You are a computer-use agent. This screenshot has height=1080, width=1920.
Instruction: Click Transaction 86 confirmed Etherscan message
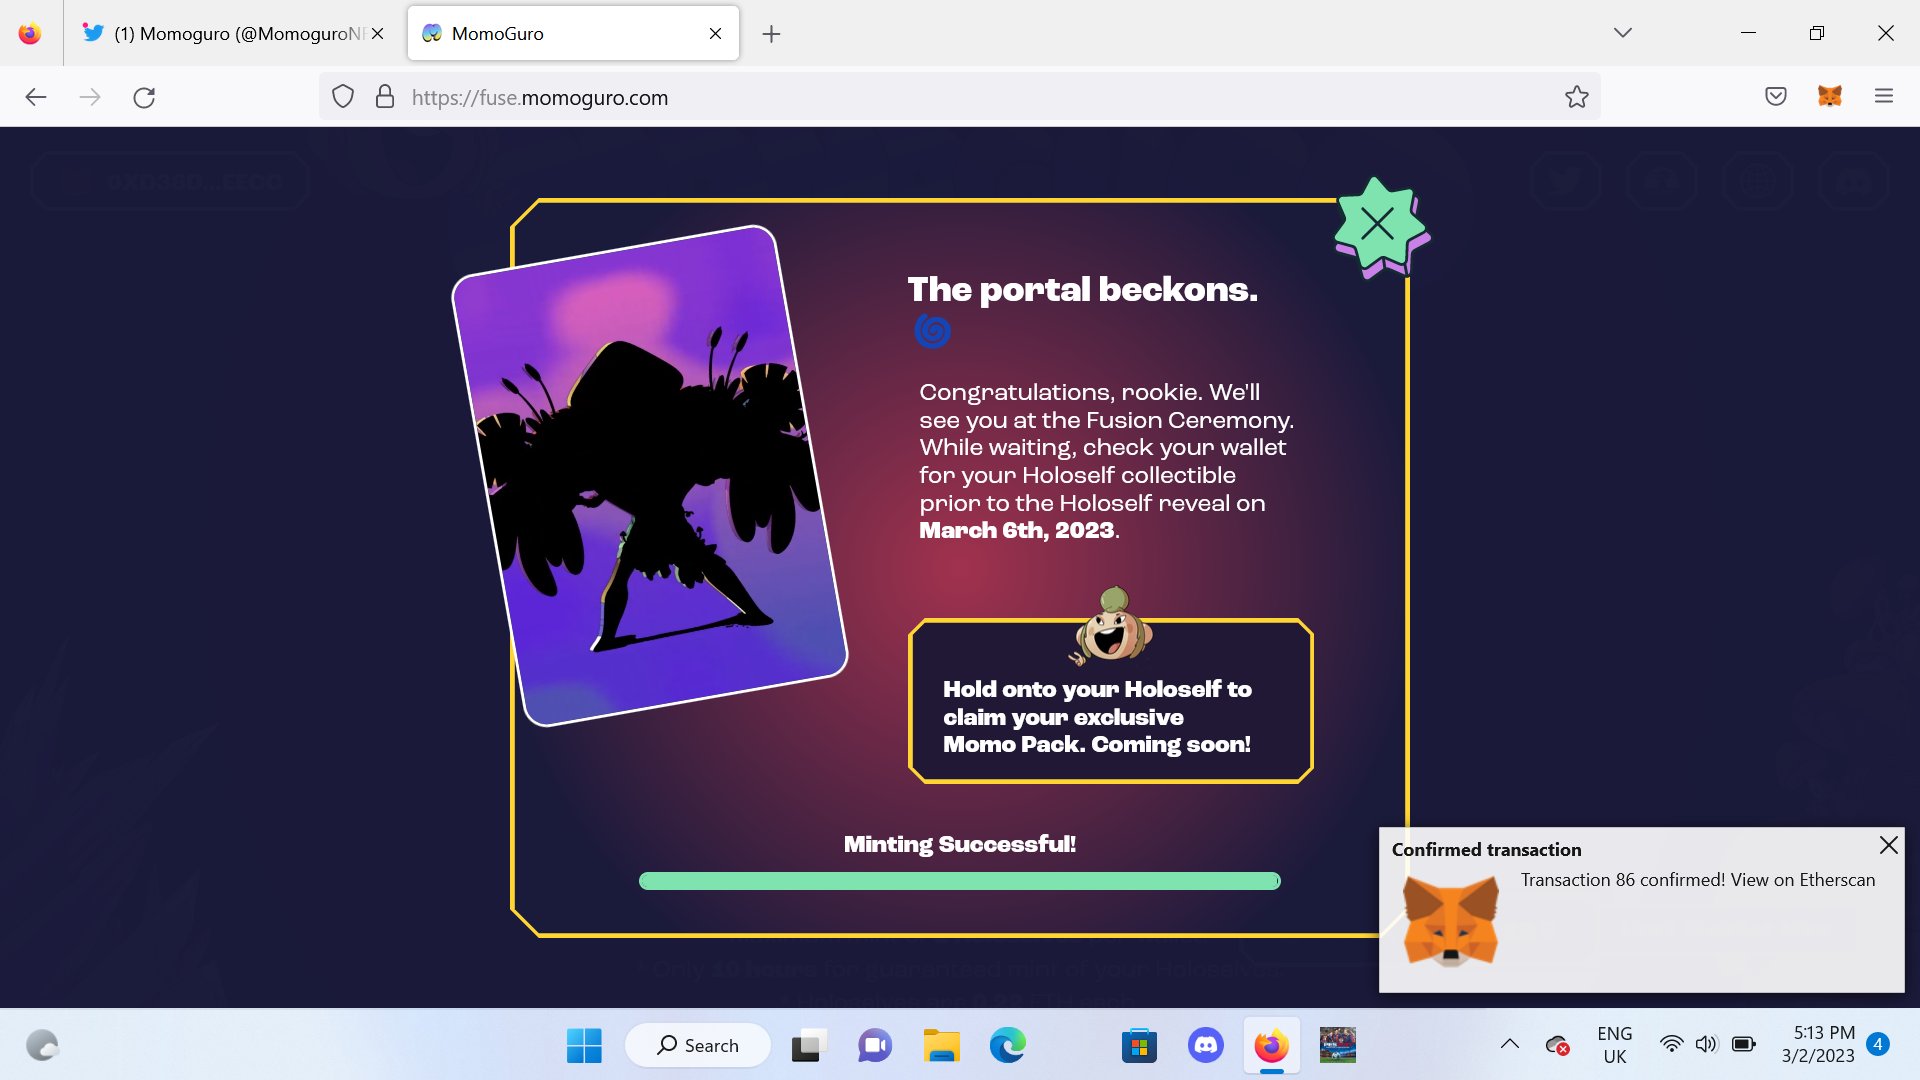click(1697, 880)
